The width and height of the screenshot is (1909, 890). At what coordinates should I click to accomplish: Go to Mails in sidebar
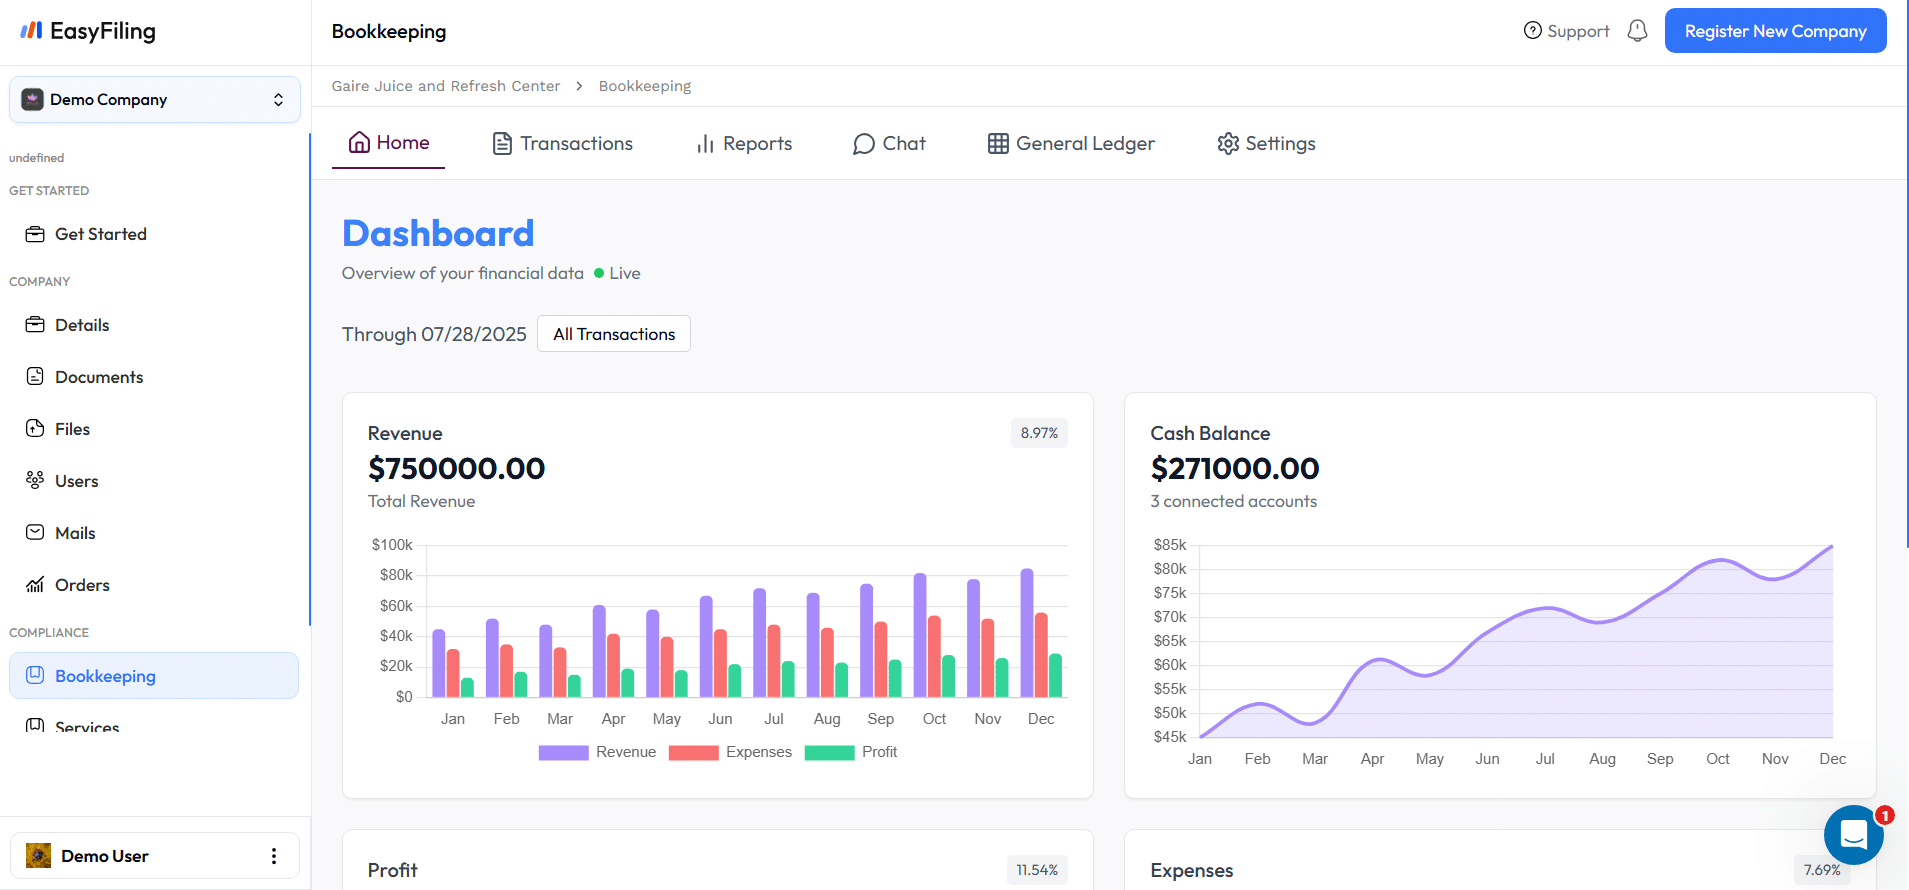click(x=75, y=533)
